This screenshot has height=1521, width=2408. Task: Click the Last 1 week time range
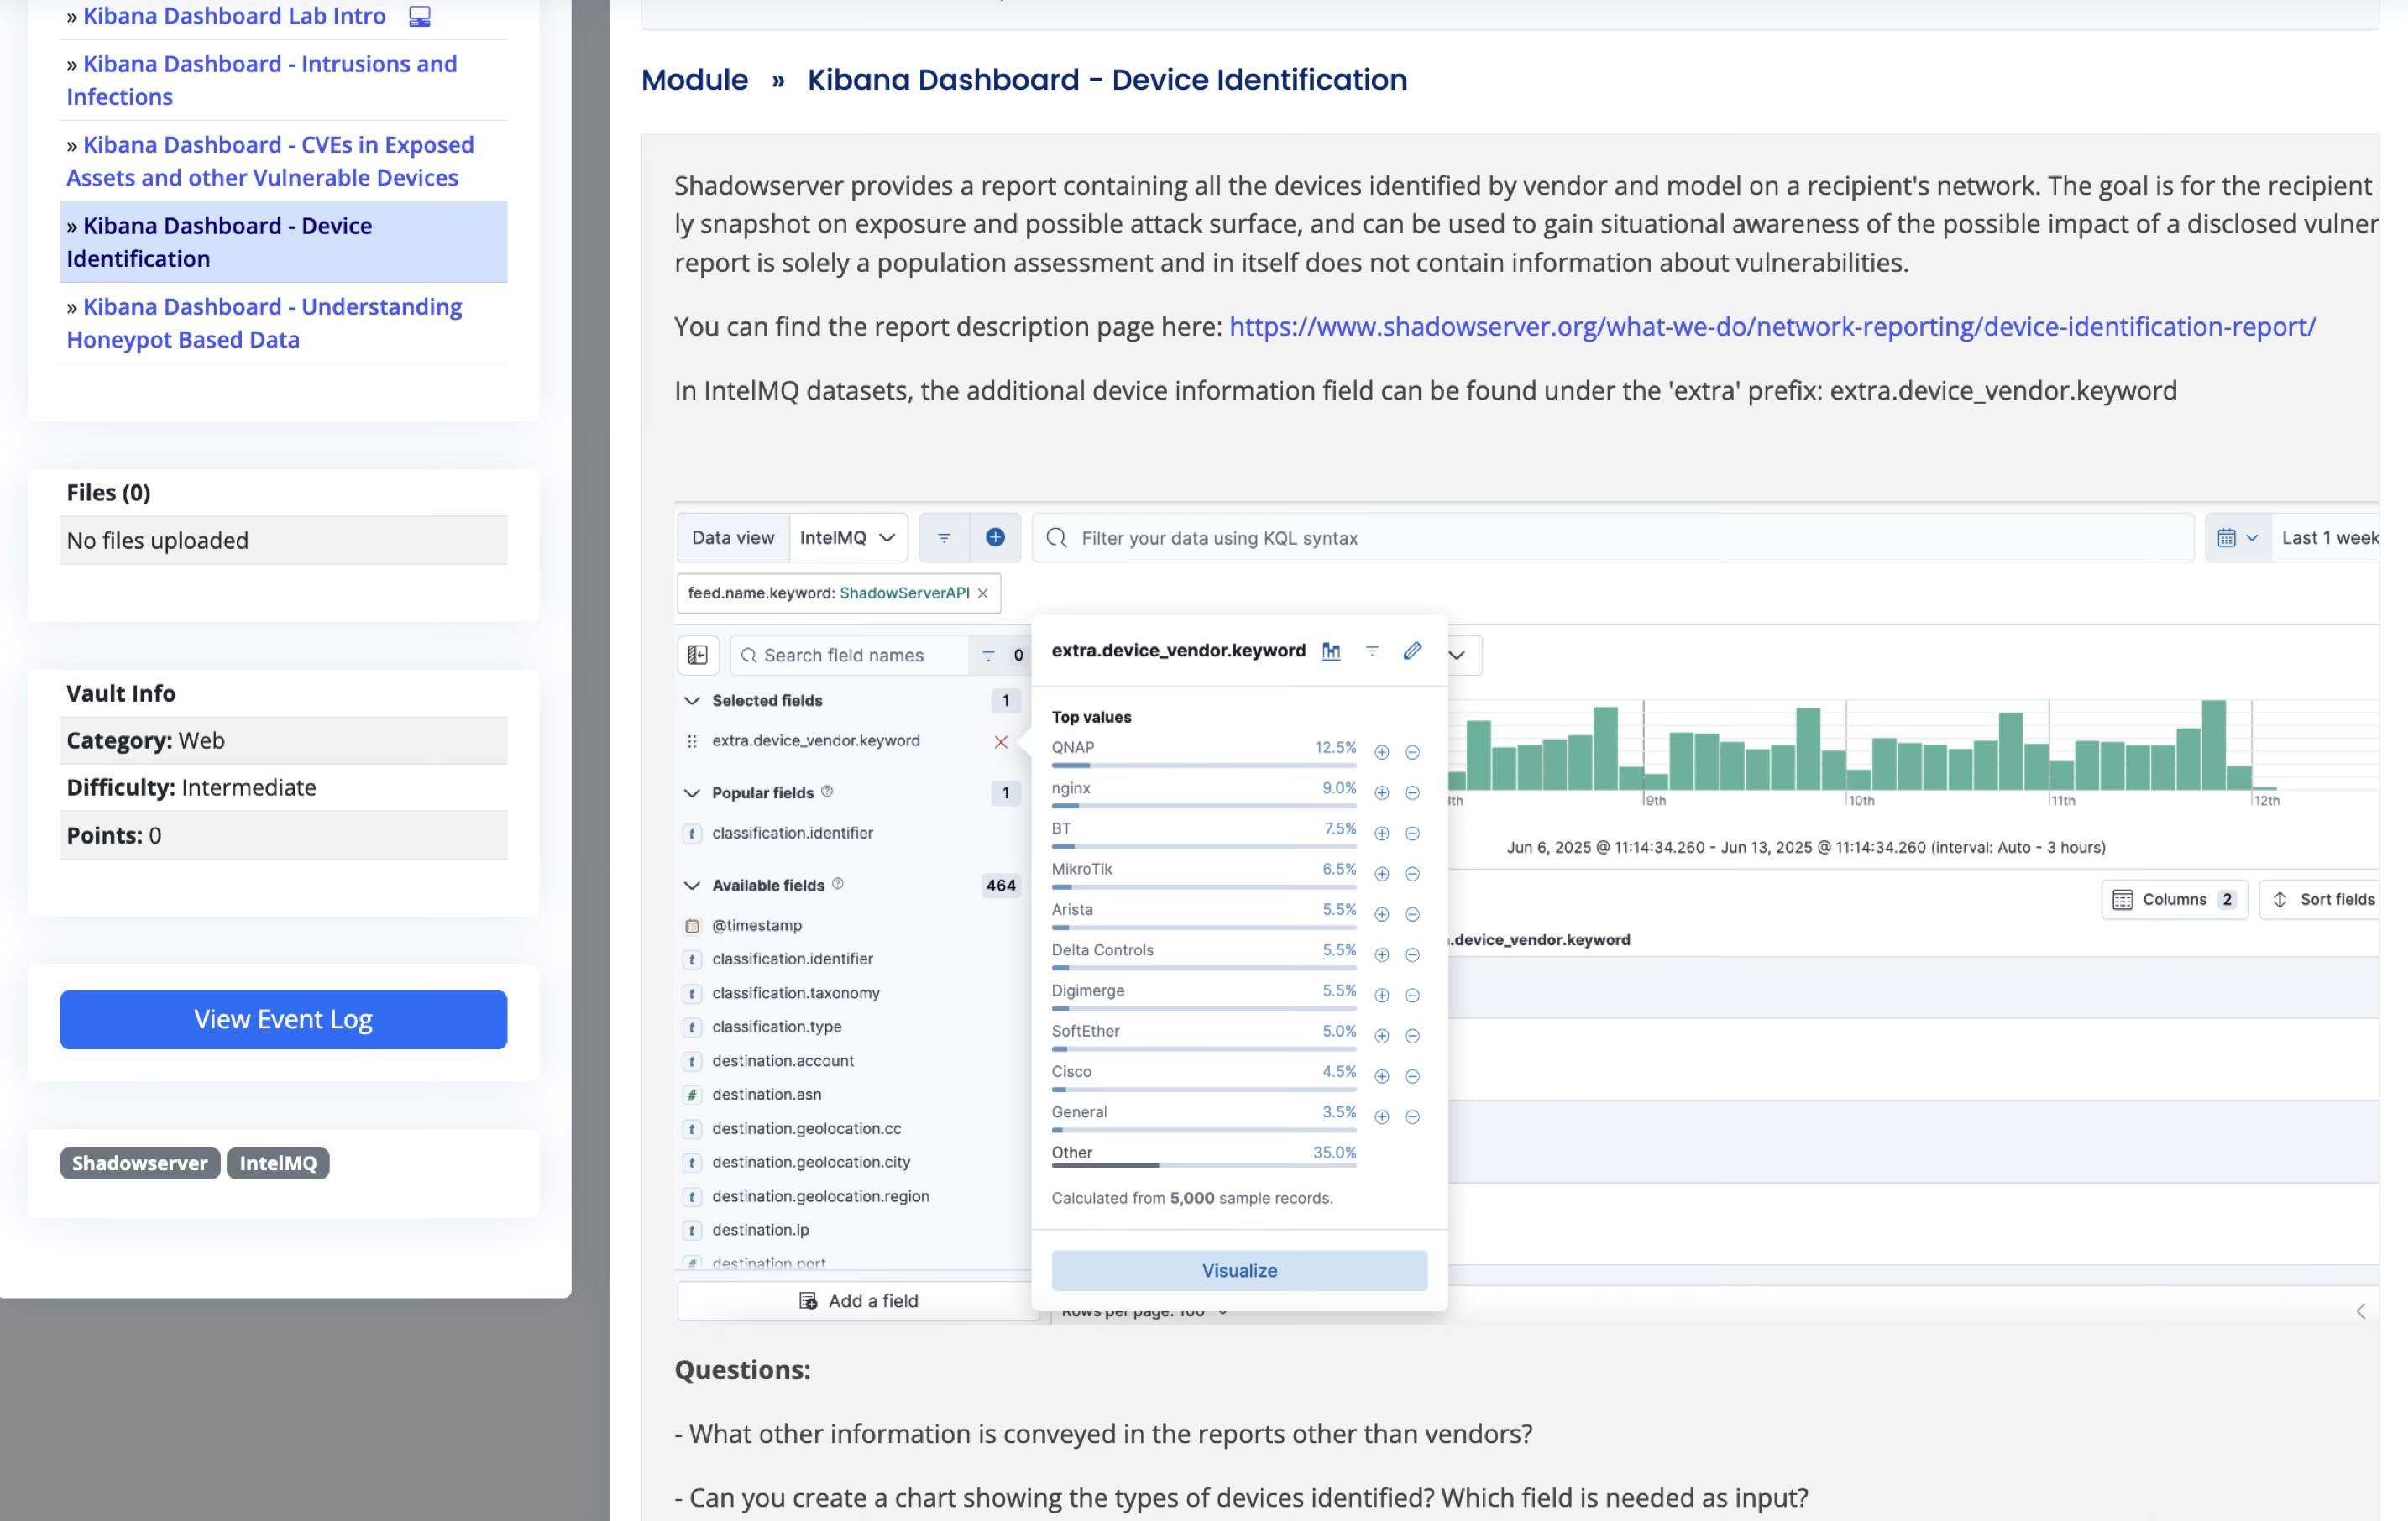(x=2330, y=537)
